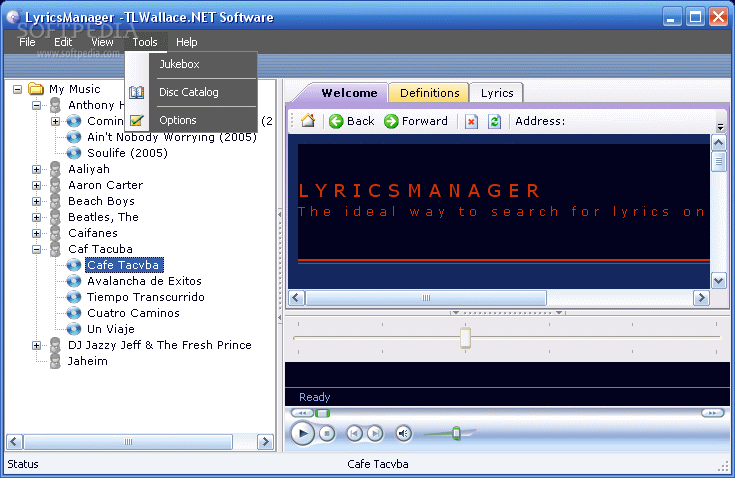Click the artist icon beside Caifanes
Image resolution: width=735 pixels, height=478 pixels.
pyautogui.click(x=55, y=233)
